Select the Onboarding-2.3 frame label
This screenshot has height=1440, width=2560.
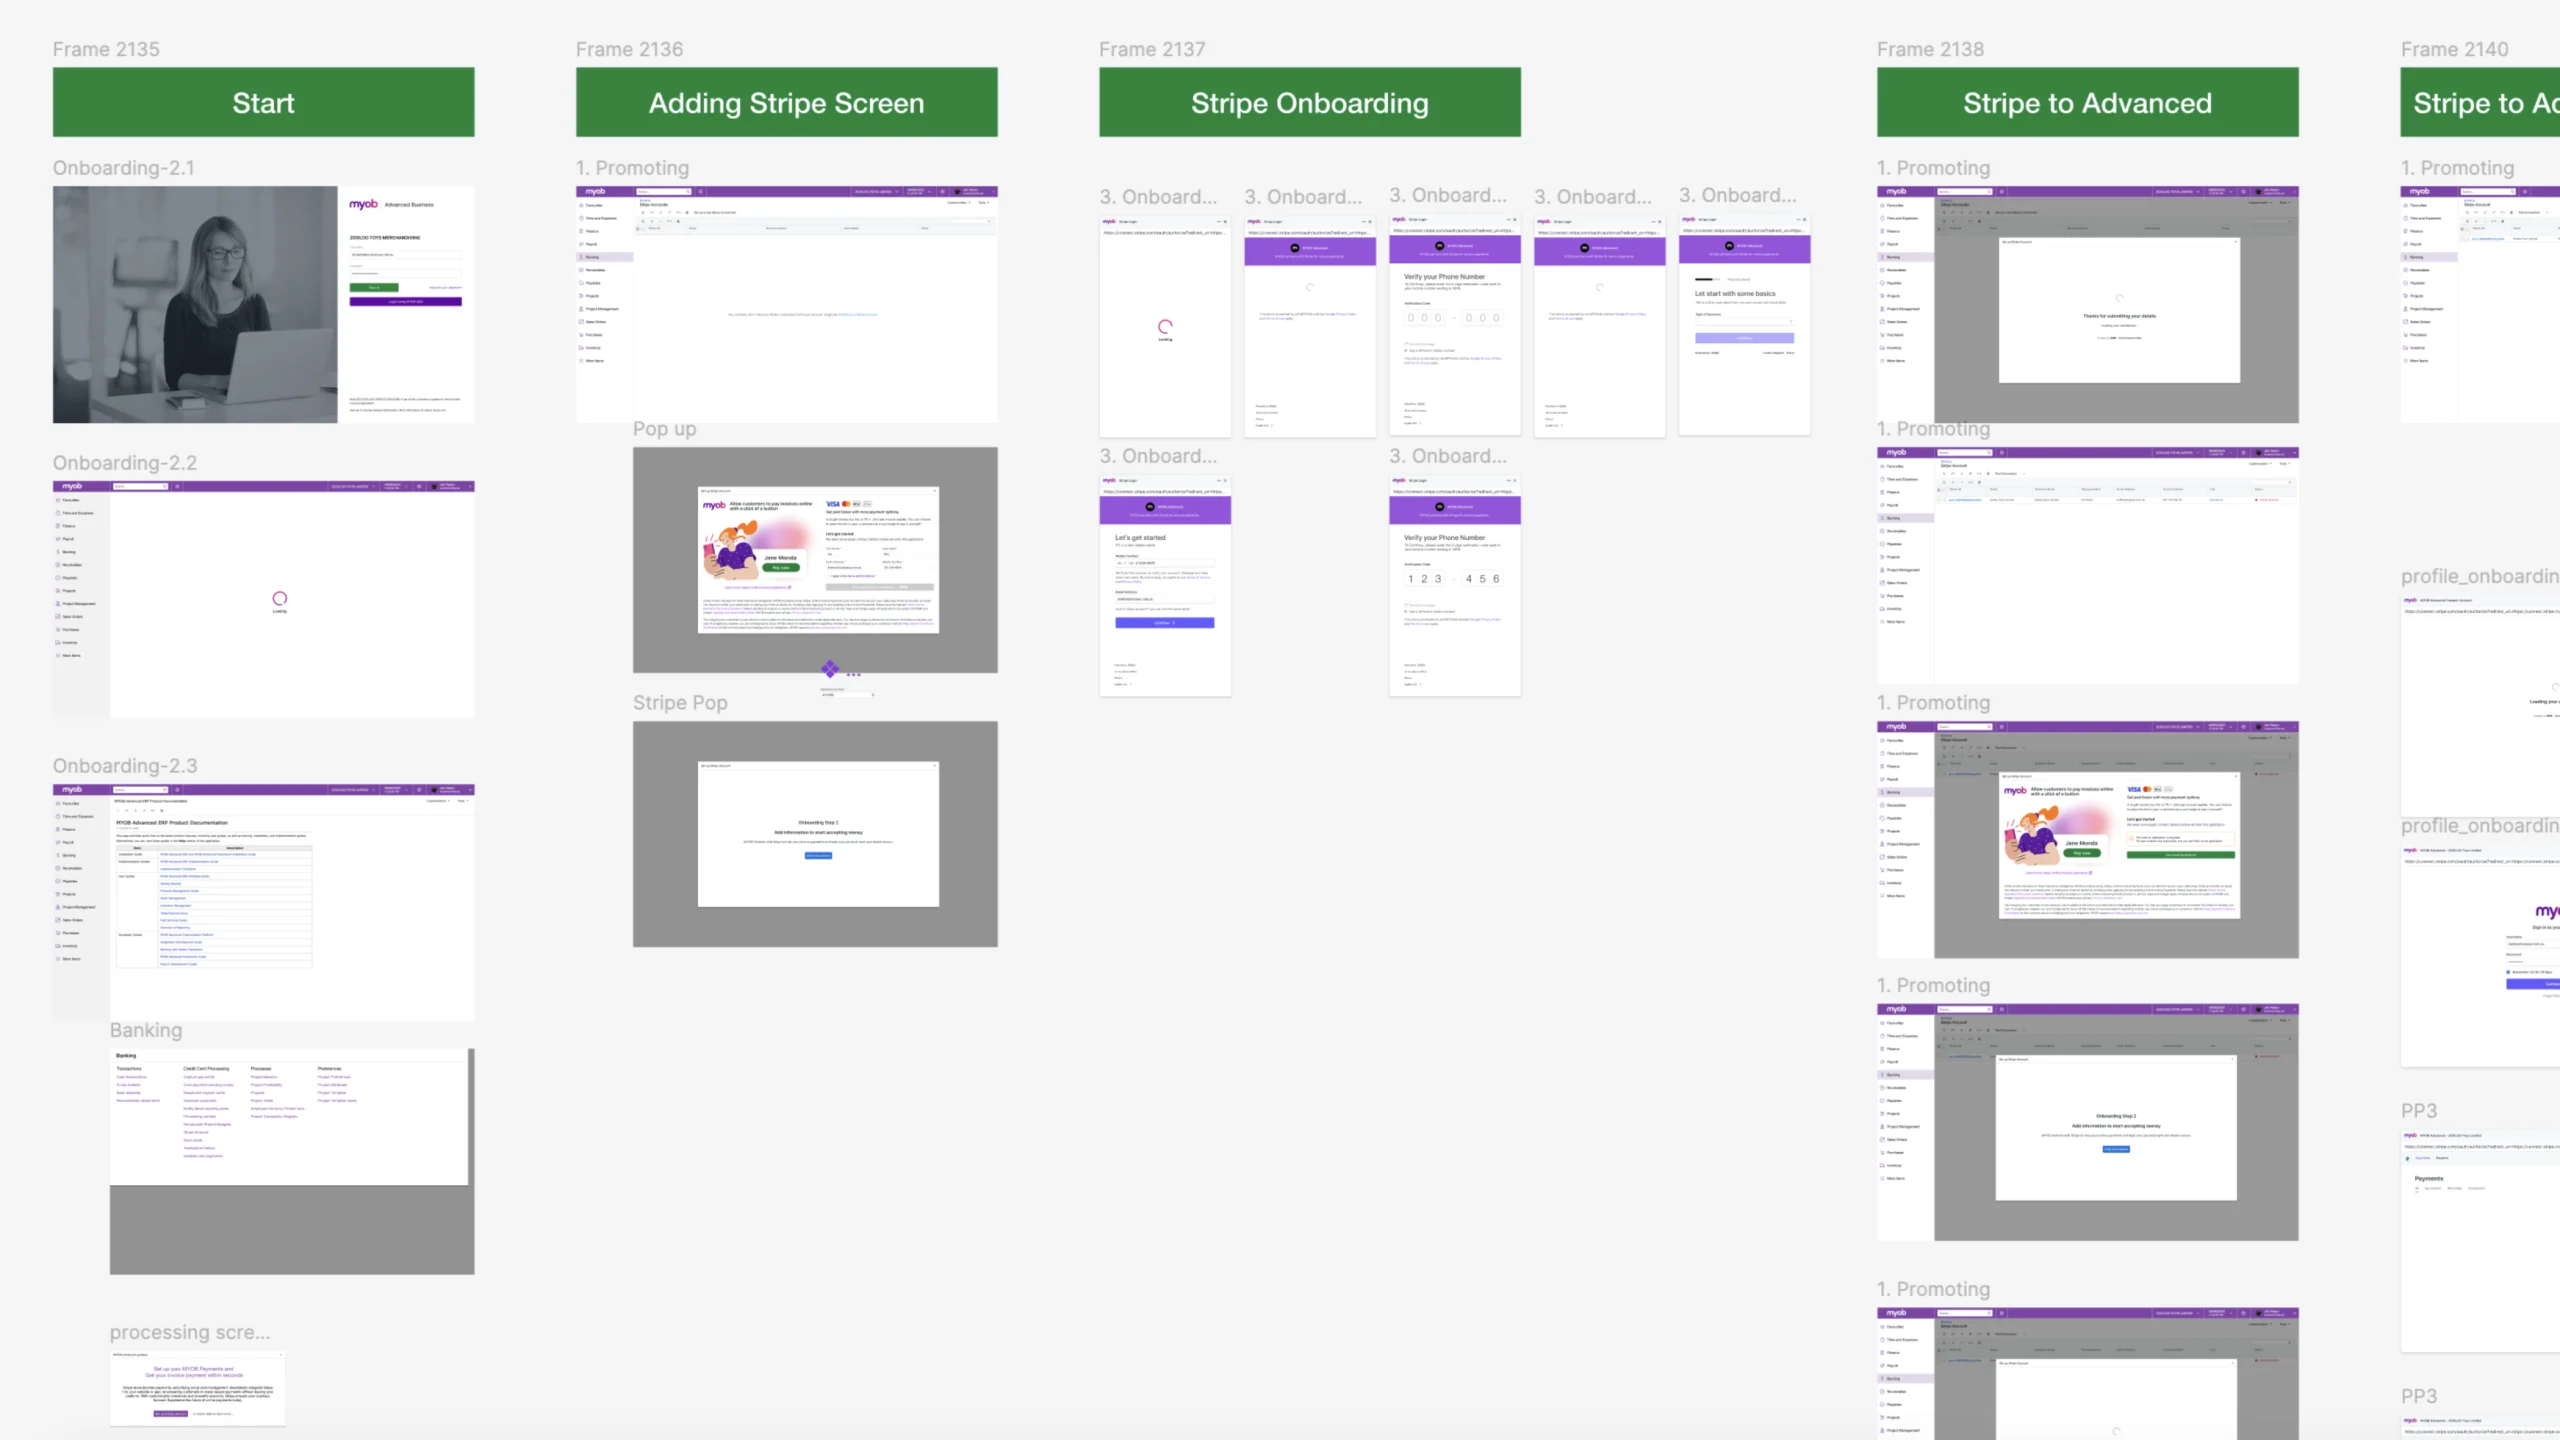tap(125, 766)
